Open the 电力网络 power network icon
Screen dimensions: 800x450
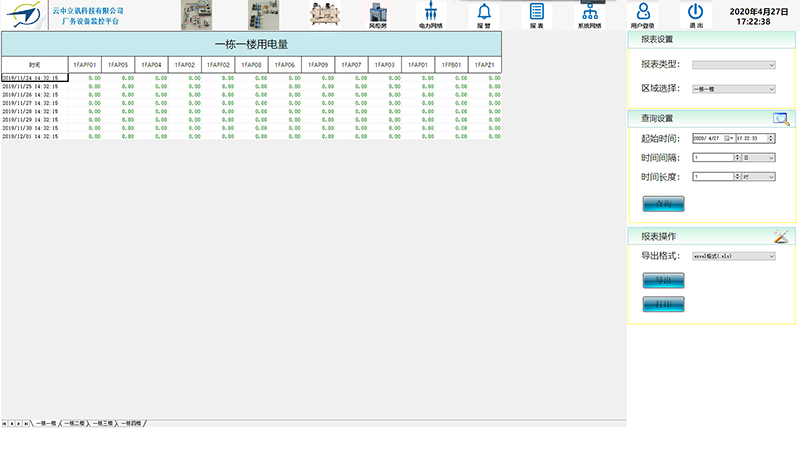click(x=431, y=14)
